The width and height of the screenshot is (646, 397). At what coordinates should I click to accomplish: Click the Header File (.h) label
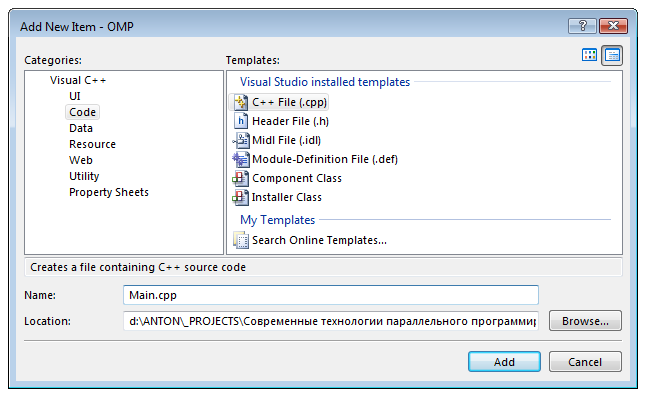click(x=290, y=121)
